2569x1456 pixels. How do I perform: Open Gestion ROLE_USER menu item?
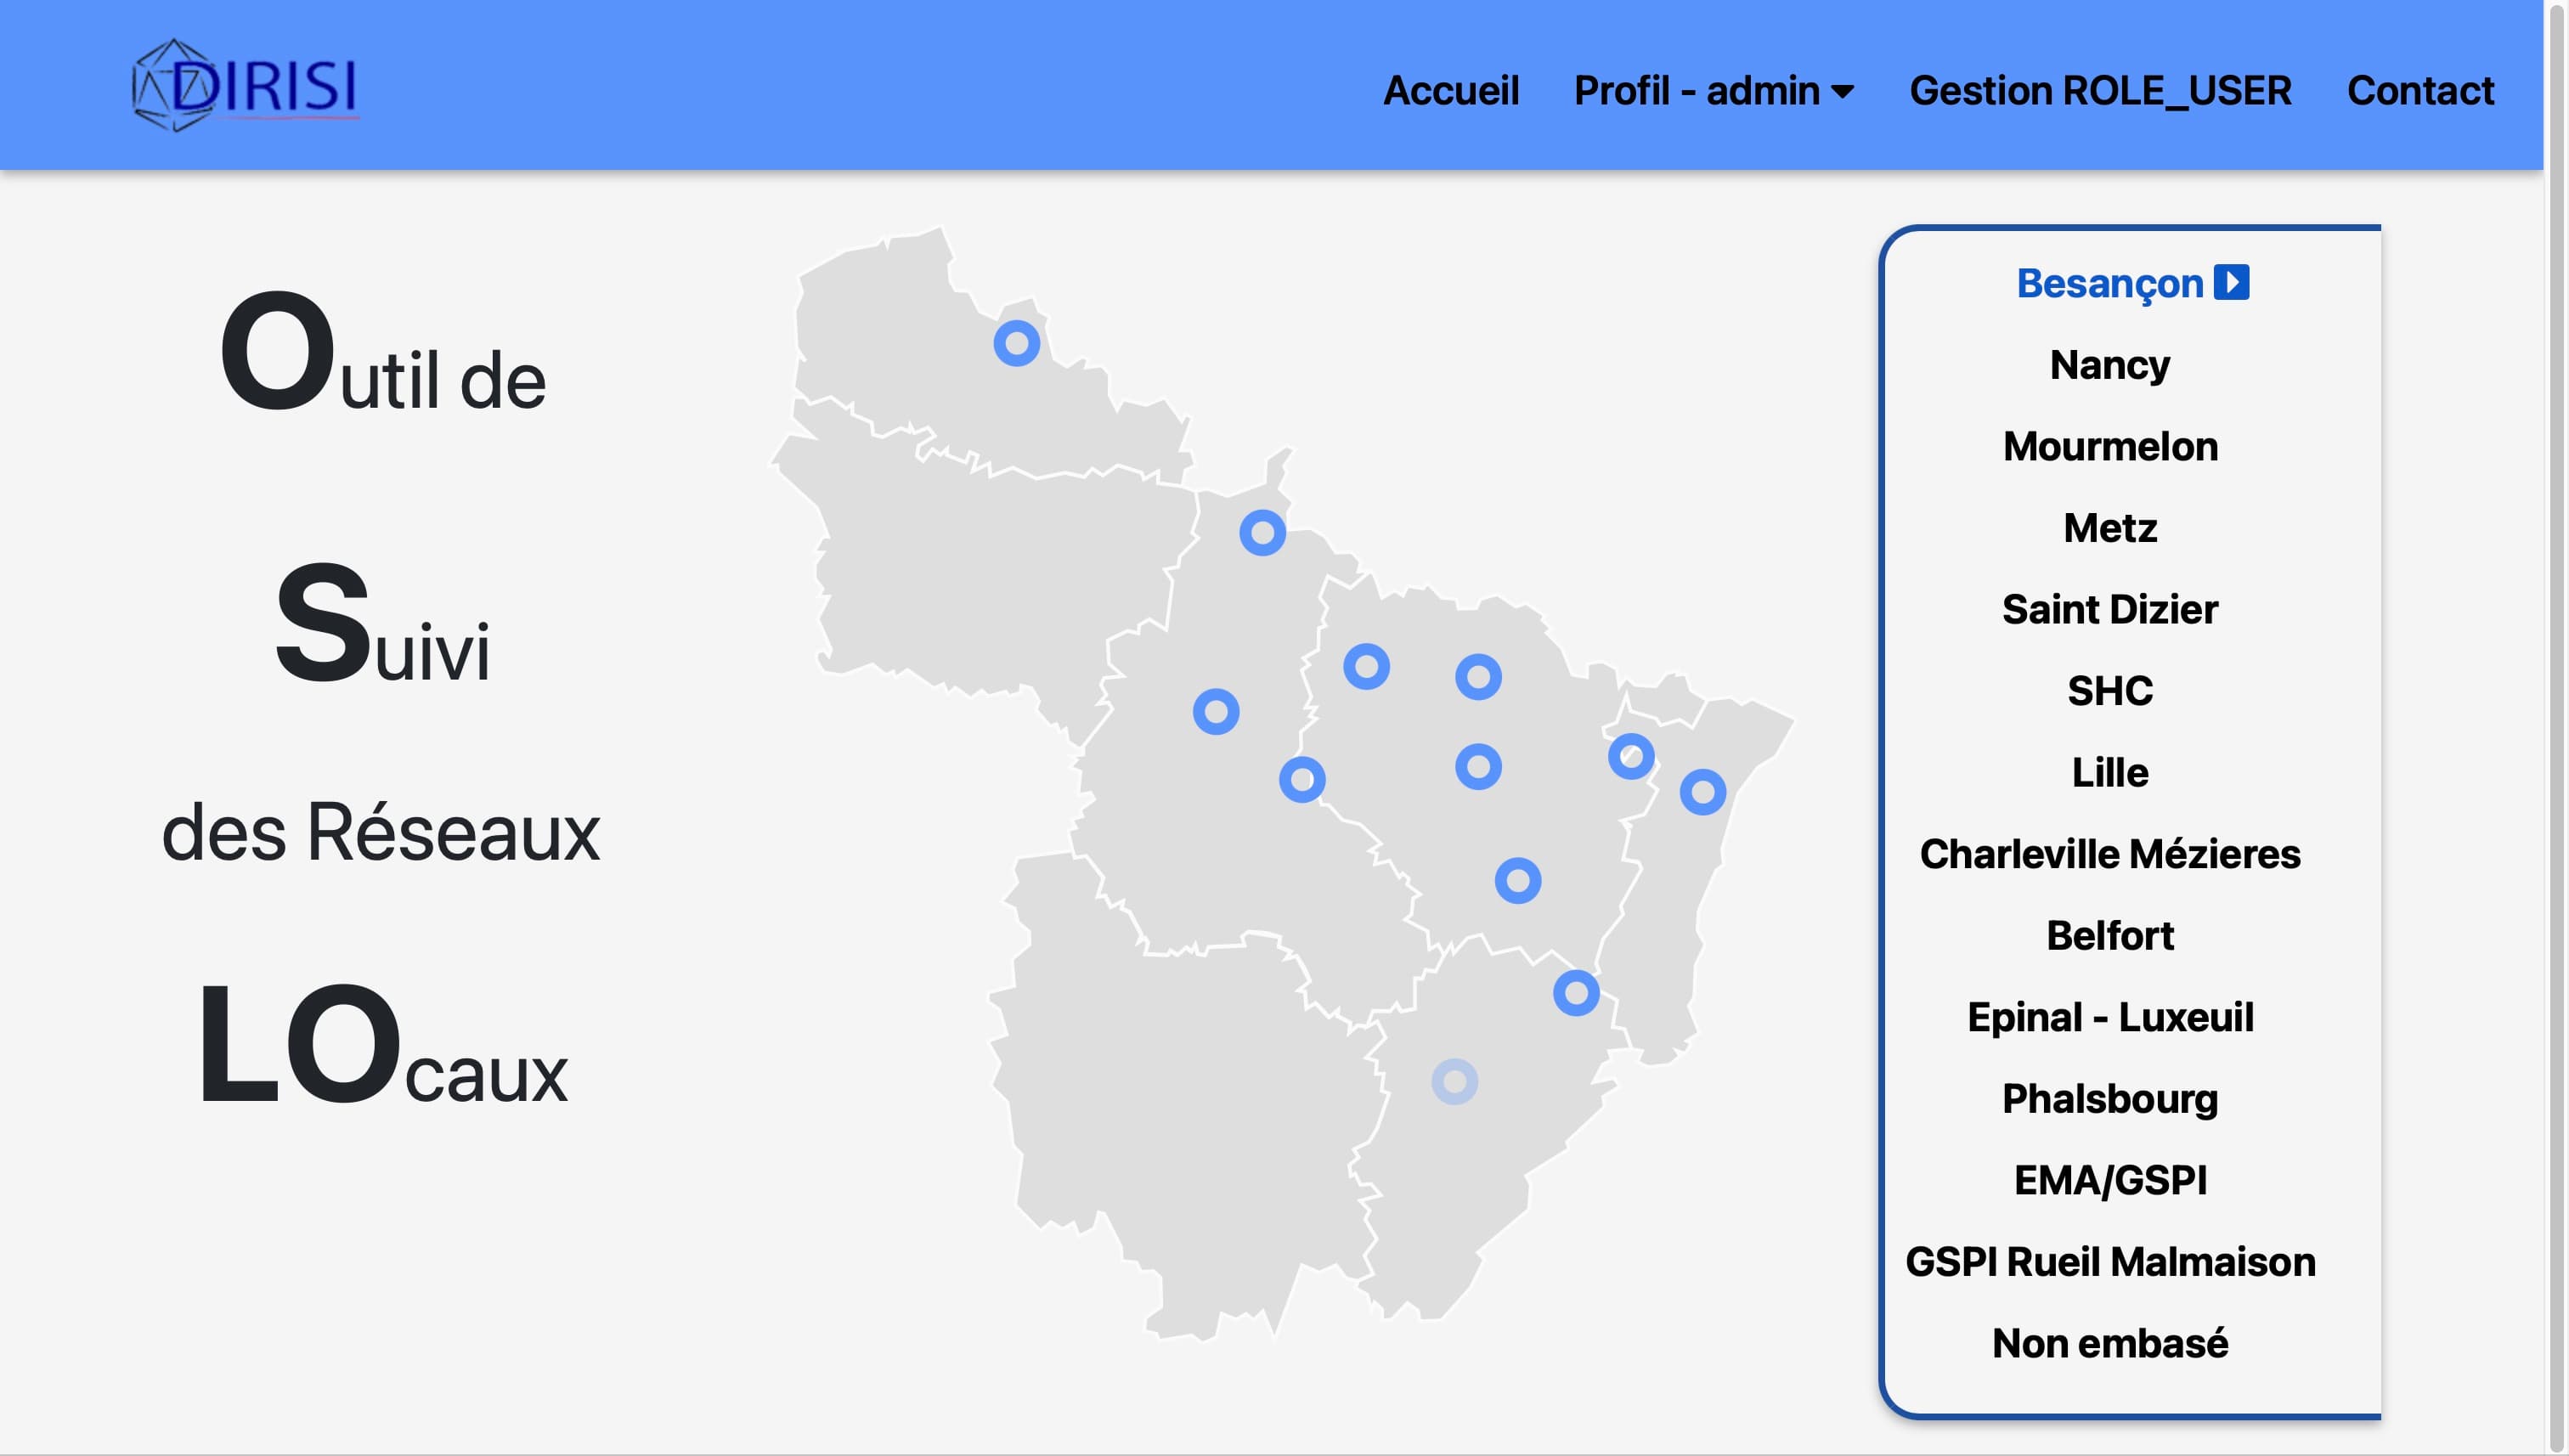(2099, 91)
